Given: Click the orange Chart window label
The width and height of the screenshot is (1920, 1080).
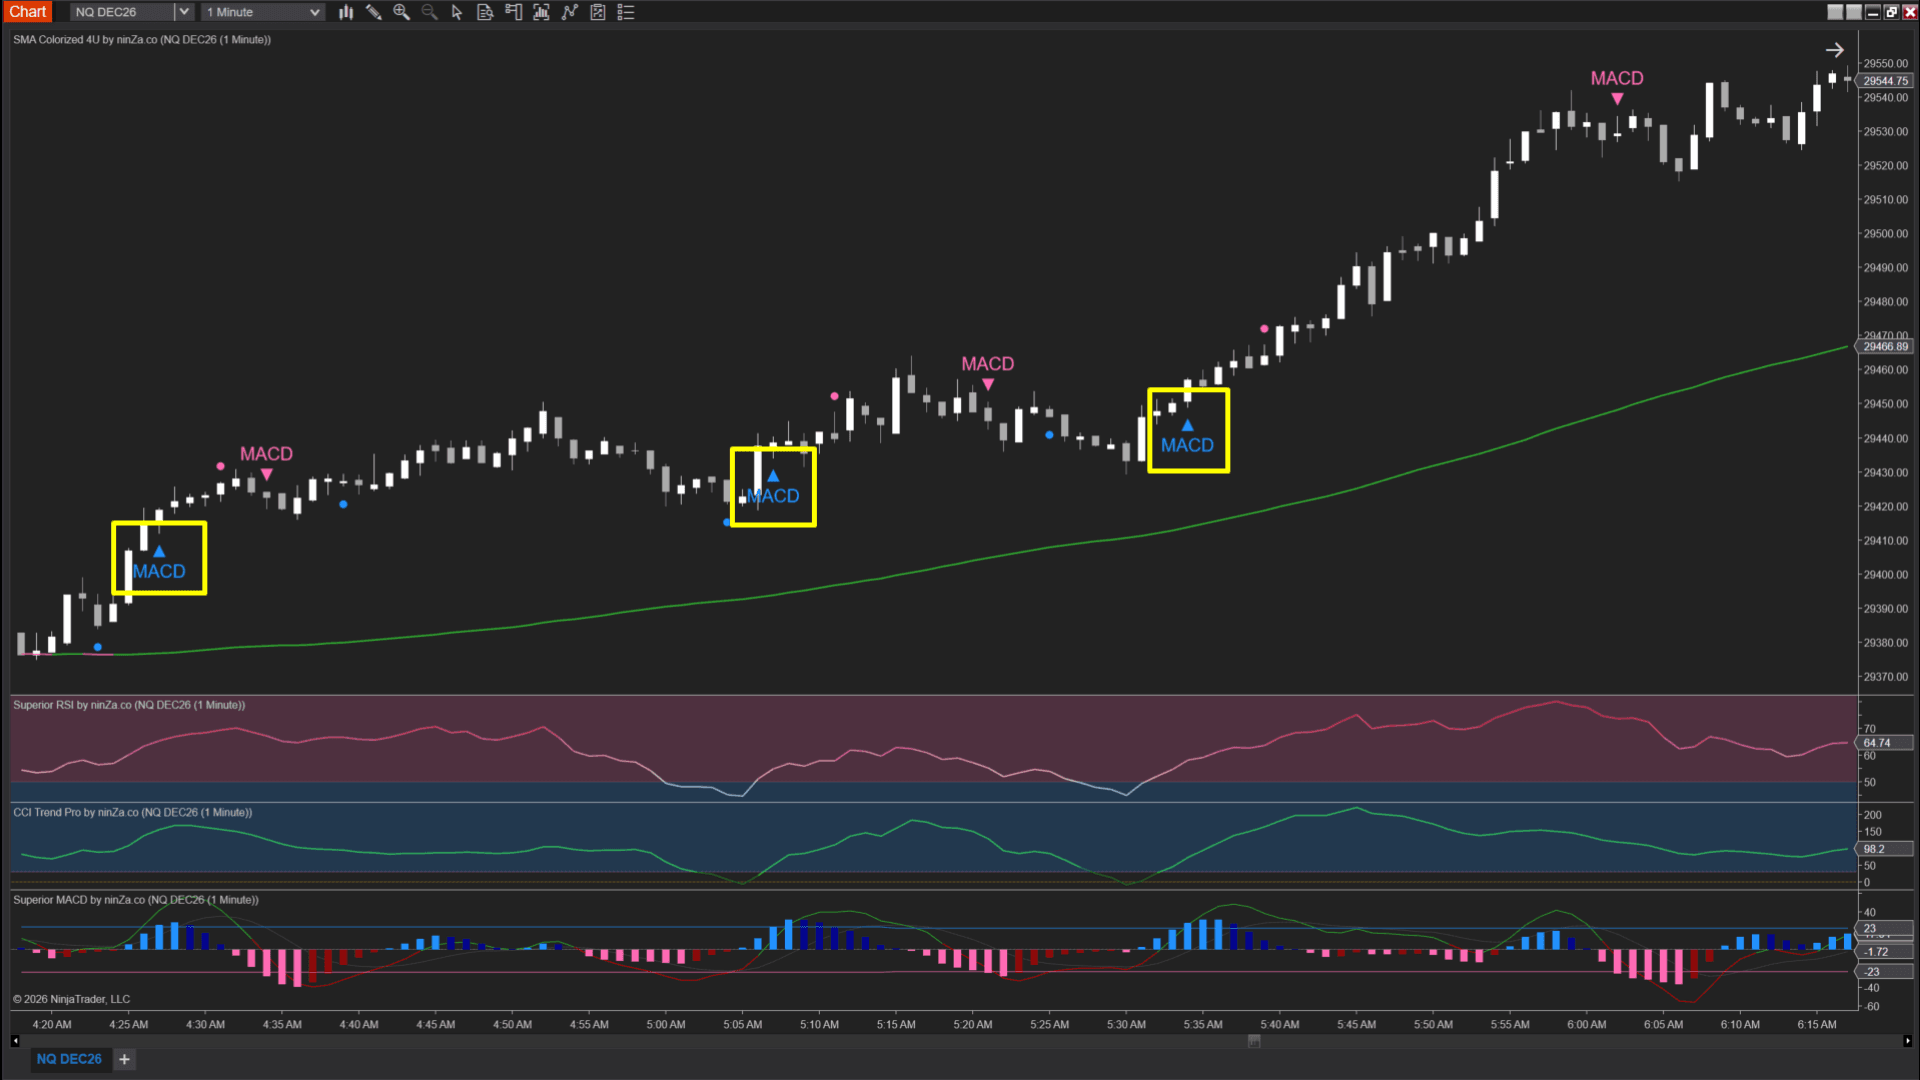Looking at the screenshot, I should click(x=28, y=12).
